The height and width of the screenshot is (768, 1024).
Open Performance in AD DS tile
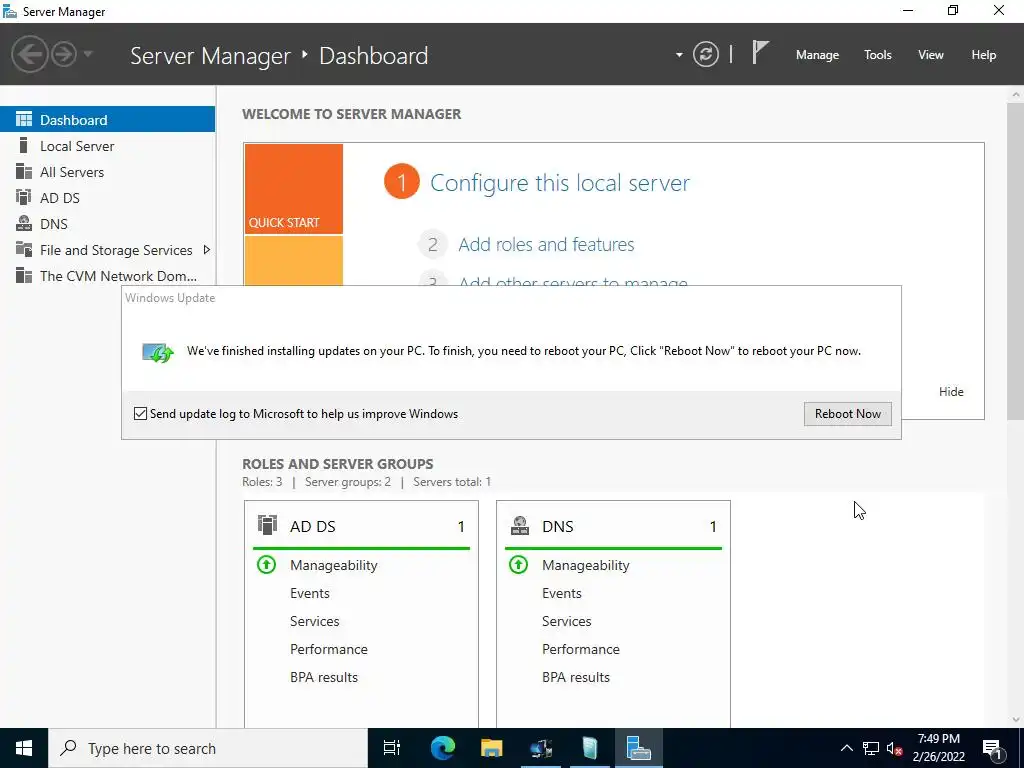tap(328, 649)
